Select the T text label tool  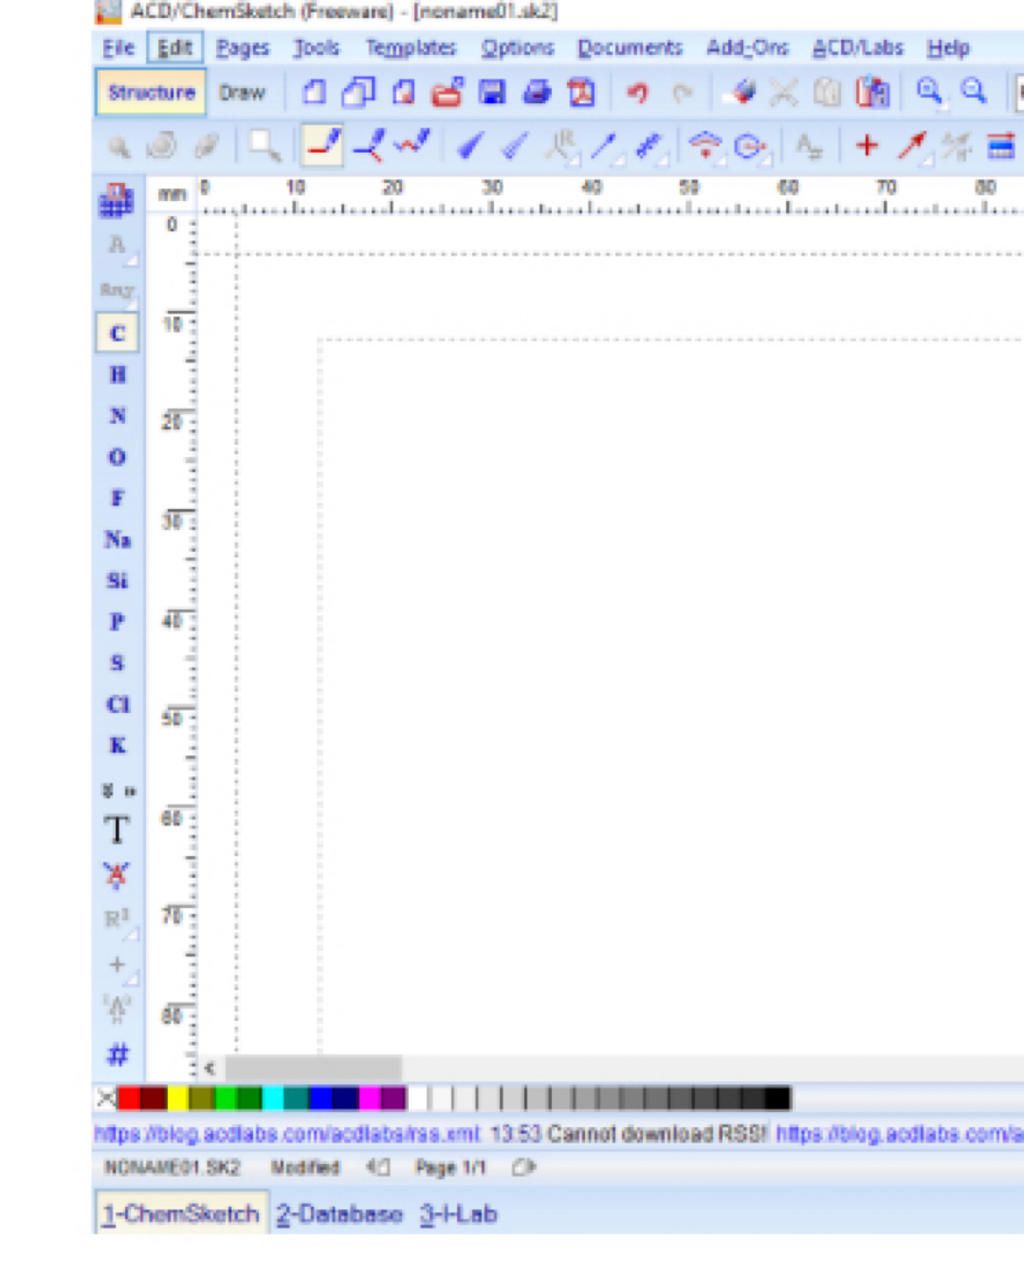[117, 831]
